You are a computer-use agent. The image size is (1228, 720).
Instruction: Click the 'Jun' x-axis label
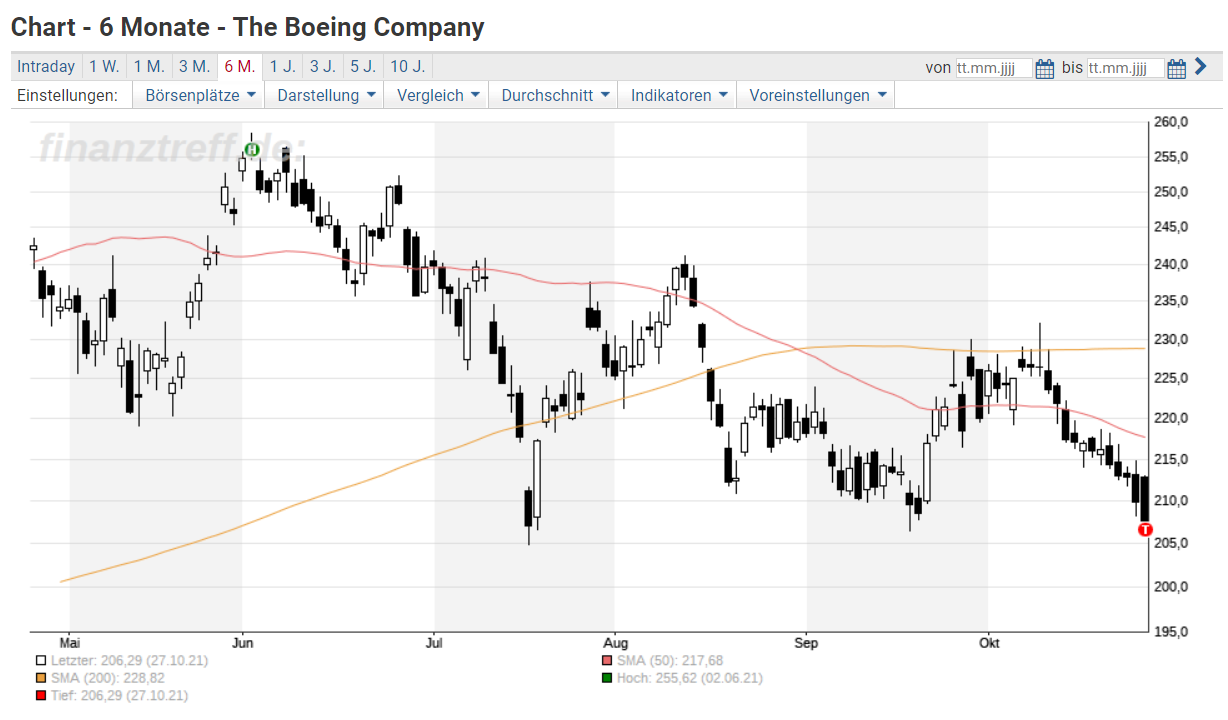pyautogui.click(x=242, y=643)
